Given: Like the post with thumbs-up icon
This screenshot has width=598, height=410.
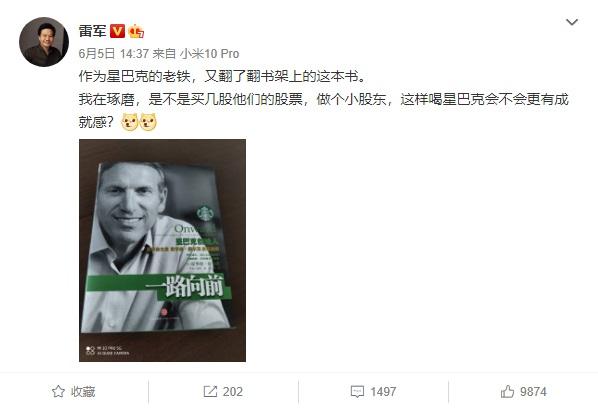Looking at the screenshot, I should (x=507, y=391).
